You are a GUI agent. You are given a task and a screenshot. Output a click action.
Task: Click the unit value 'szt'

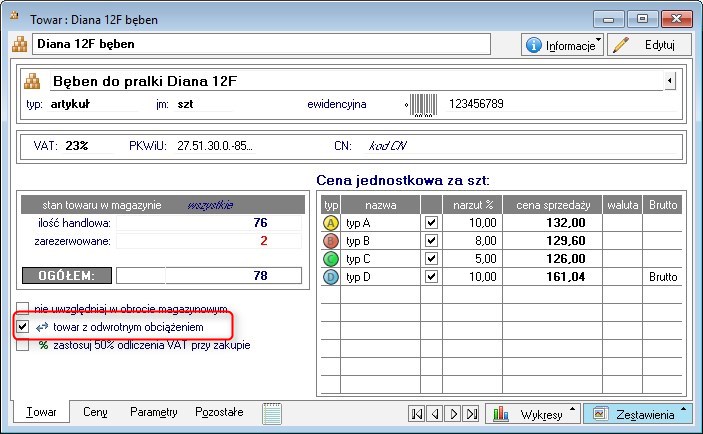185,104
